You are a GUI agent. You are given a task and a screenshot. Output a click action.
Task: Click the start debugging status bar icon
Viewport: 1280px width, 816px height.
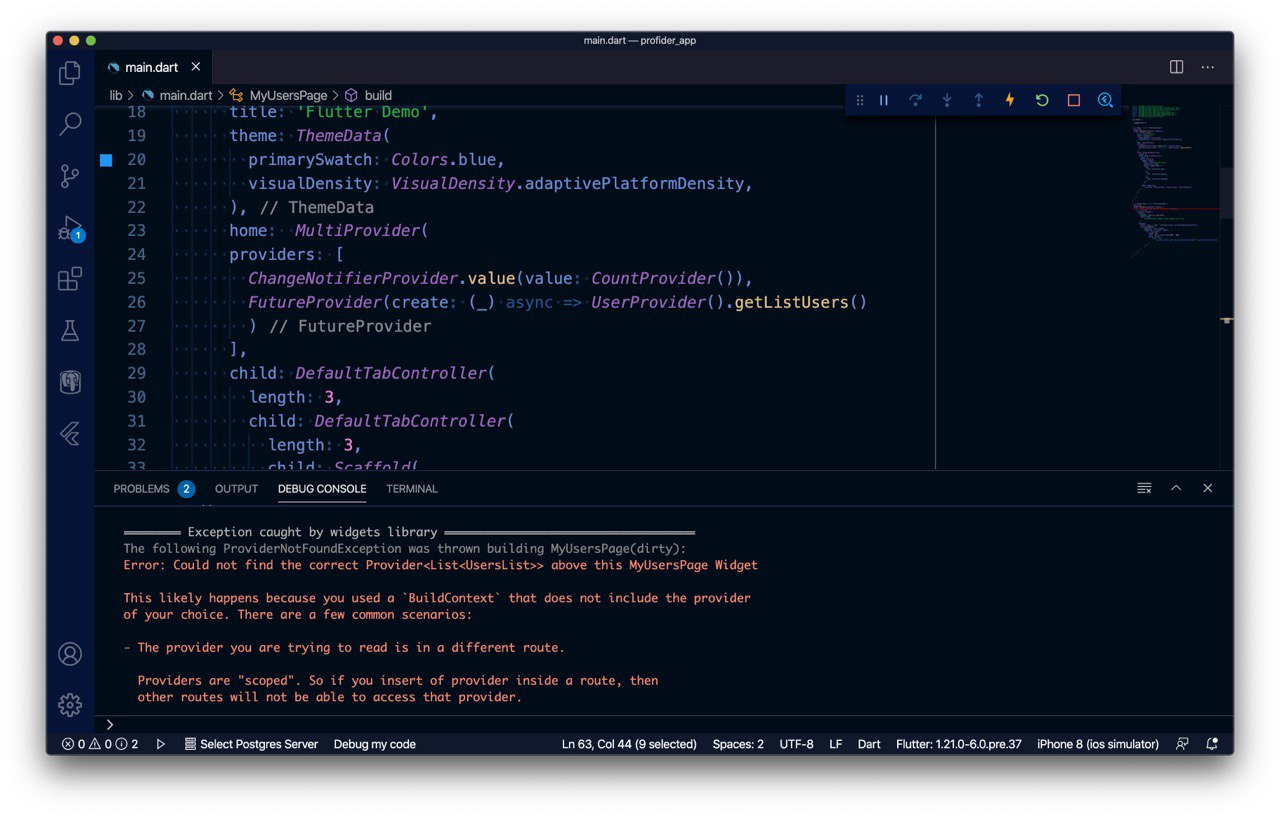click(x=160, y=744)
